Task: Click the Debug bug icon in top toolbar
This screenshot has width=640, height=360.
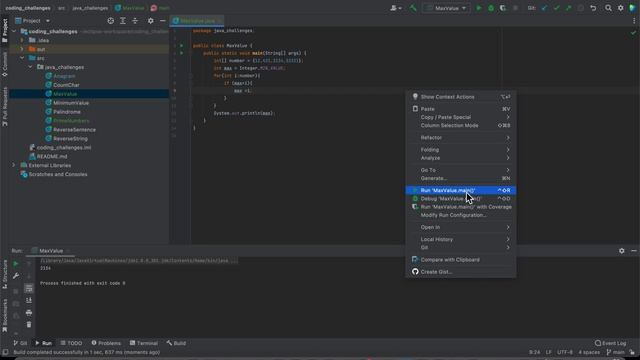Action: coord(491,8)
